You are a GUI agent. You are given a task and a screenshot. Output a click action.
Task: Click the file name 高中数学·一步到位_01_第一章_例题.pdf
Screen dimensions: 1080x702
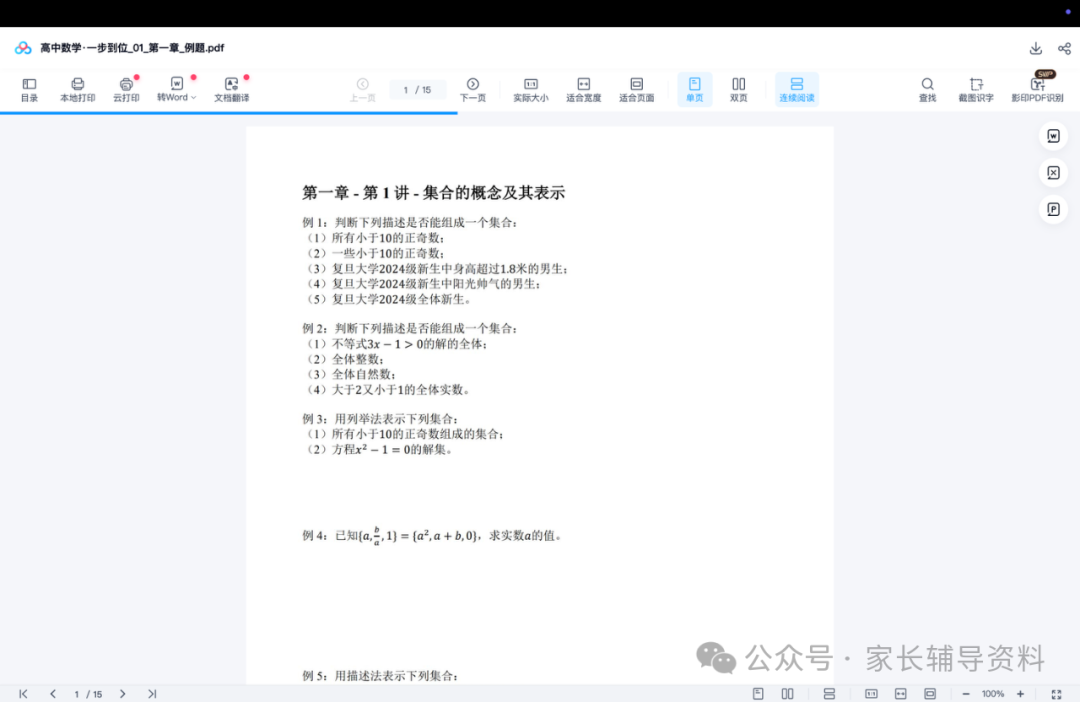pyautogui.click(x=132, y=48)
